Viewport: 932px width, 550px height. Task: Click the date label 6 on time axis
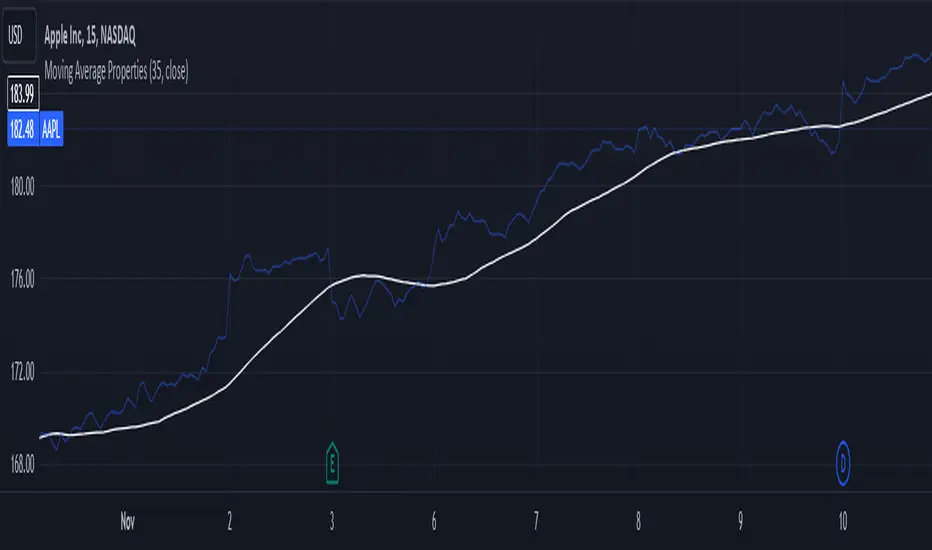(434, 521)
